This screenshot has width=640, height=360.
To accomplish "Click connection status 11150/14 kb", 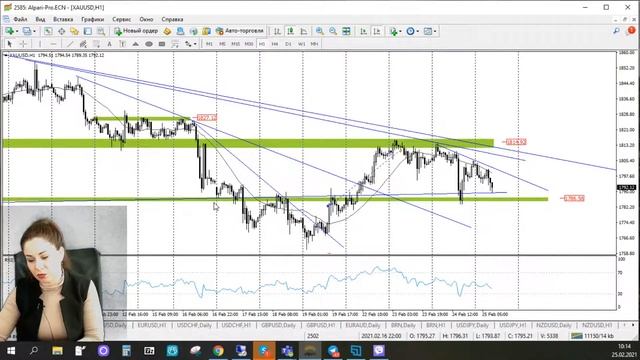I will (x=592, y=336).
